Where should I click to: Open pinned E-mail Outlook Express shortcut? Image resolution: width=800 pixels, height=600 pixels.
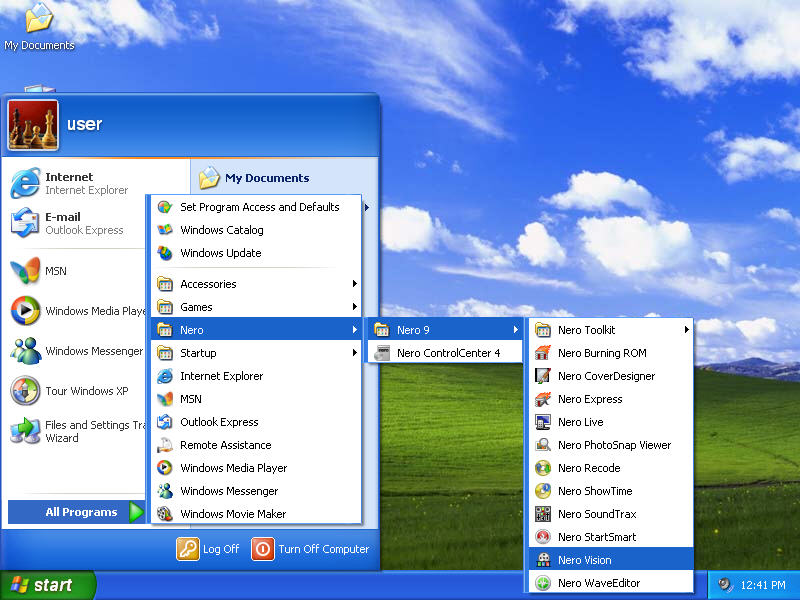coord(77,223)
